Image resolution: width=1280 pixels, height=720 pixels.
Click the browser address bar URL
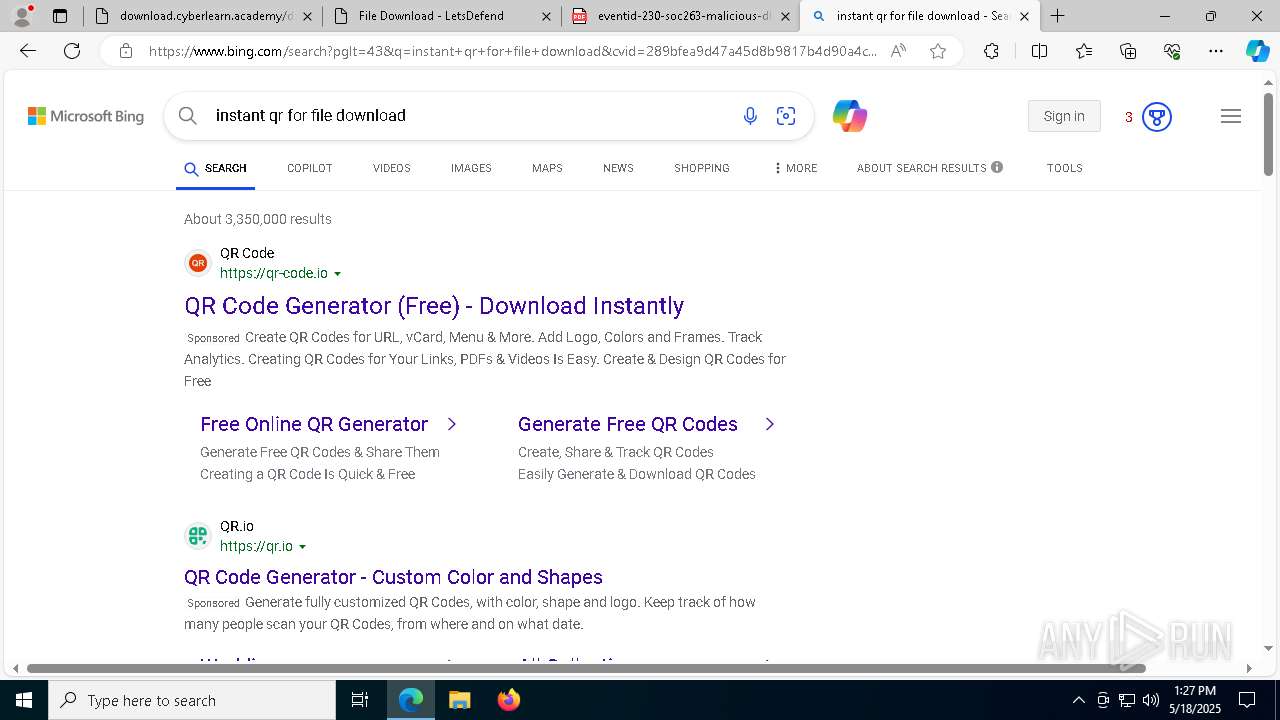512,51
